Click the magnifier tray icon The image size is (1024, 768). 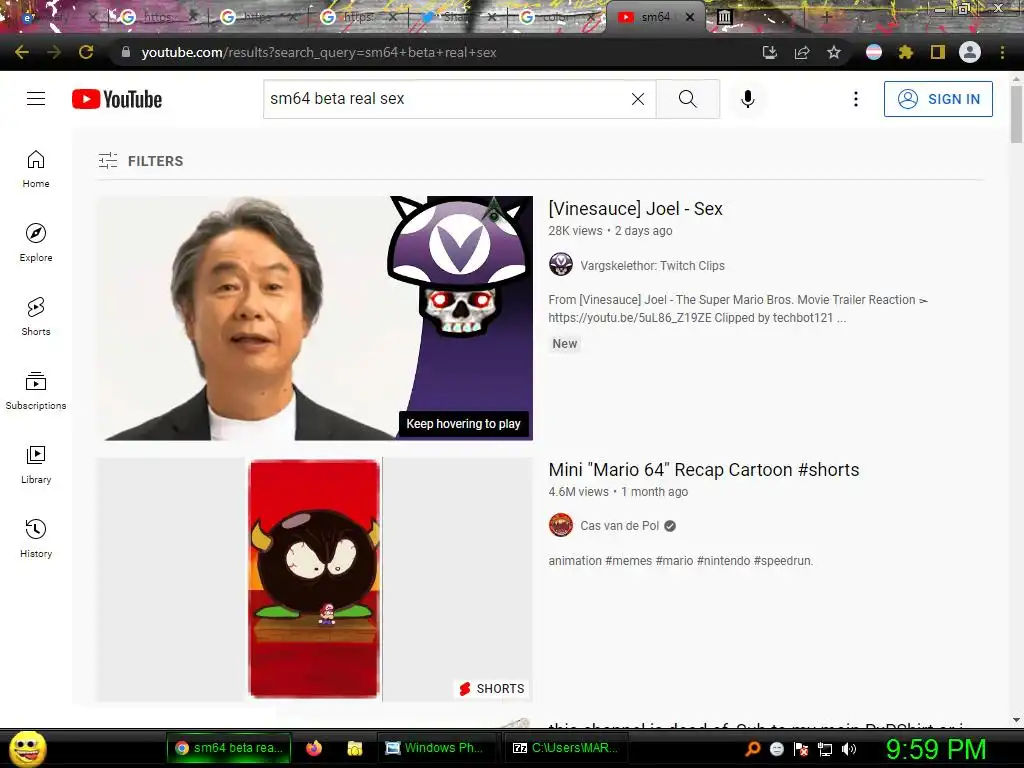pyautogui.click(x=753, y=749)
